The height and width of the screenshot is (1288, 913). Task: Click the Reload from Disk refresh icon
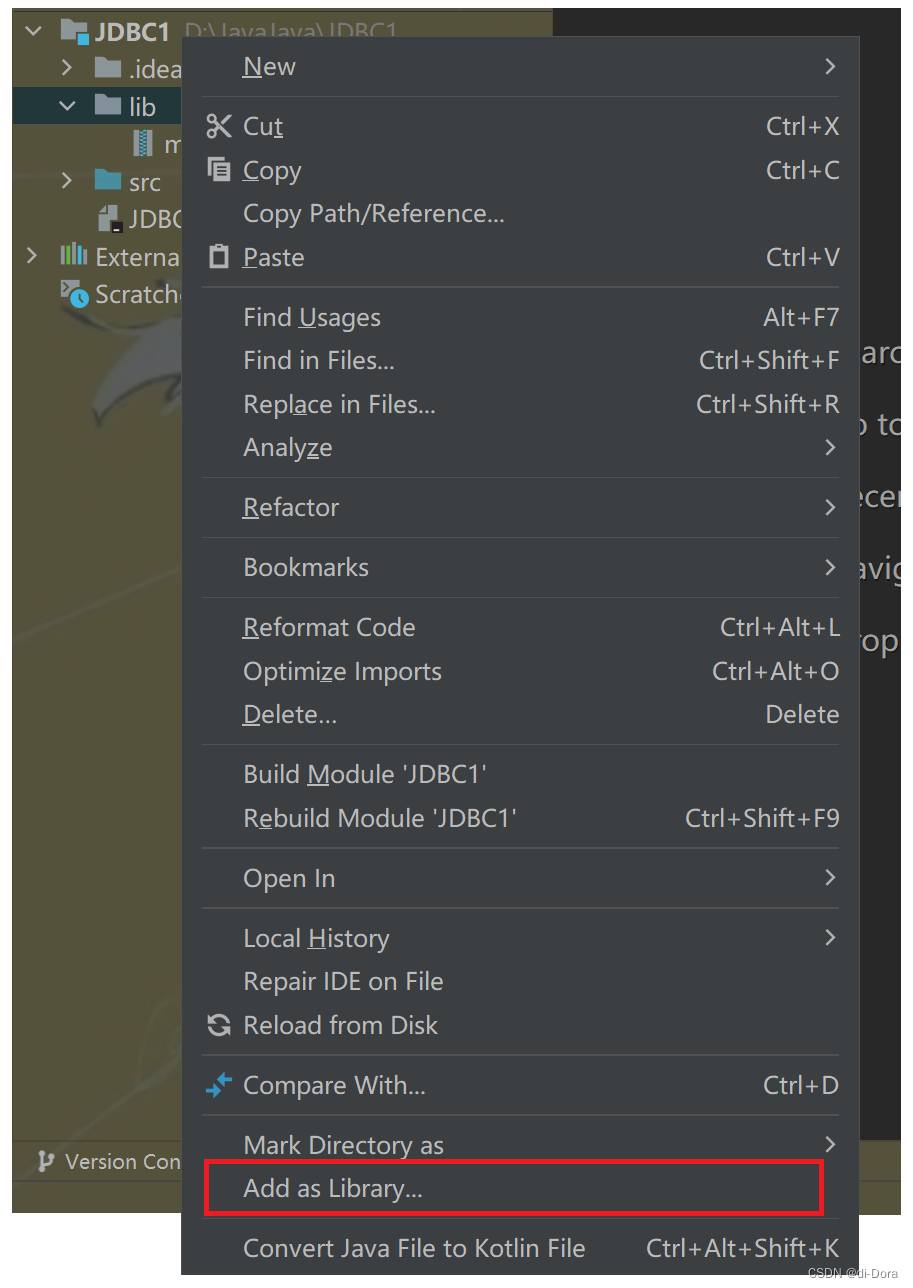(219, 1025)
